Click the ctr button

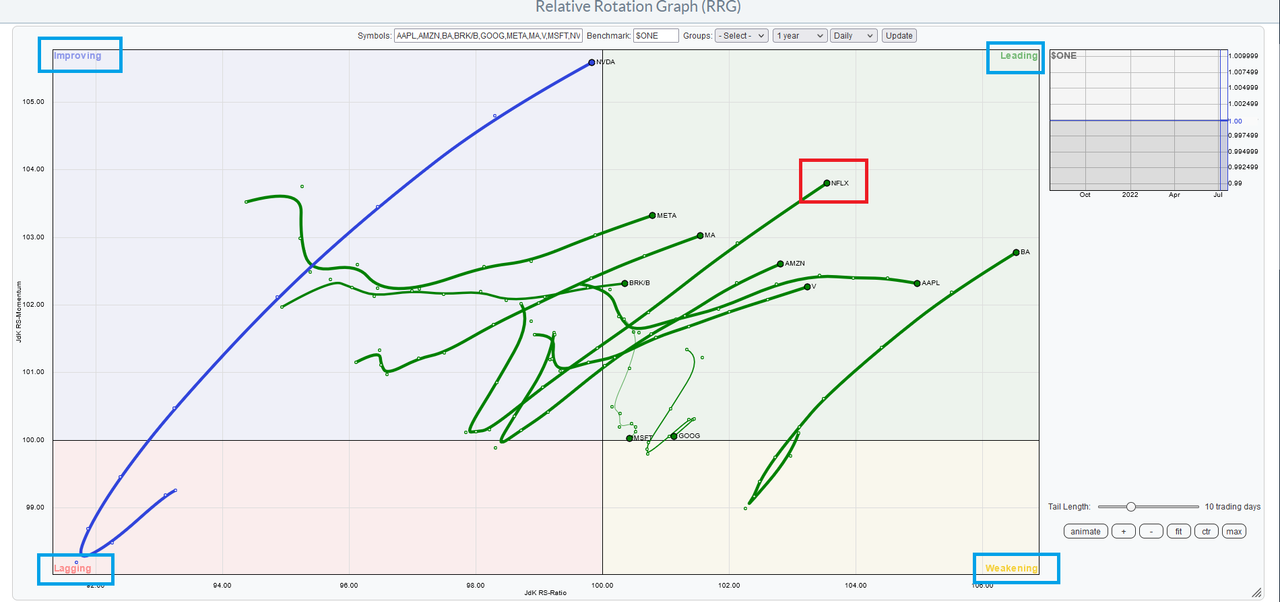[x=1206, y=531]
